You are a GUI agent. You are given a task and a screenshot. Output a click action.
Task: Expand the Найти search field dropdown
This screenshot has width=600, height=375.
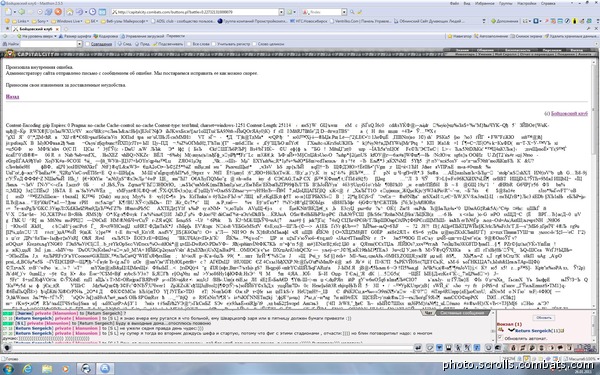click(x=80, y=44)
